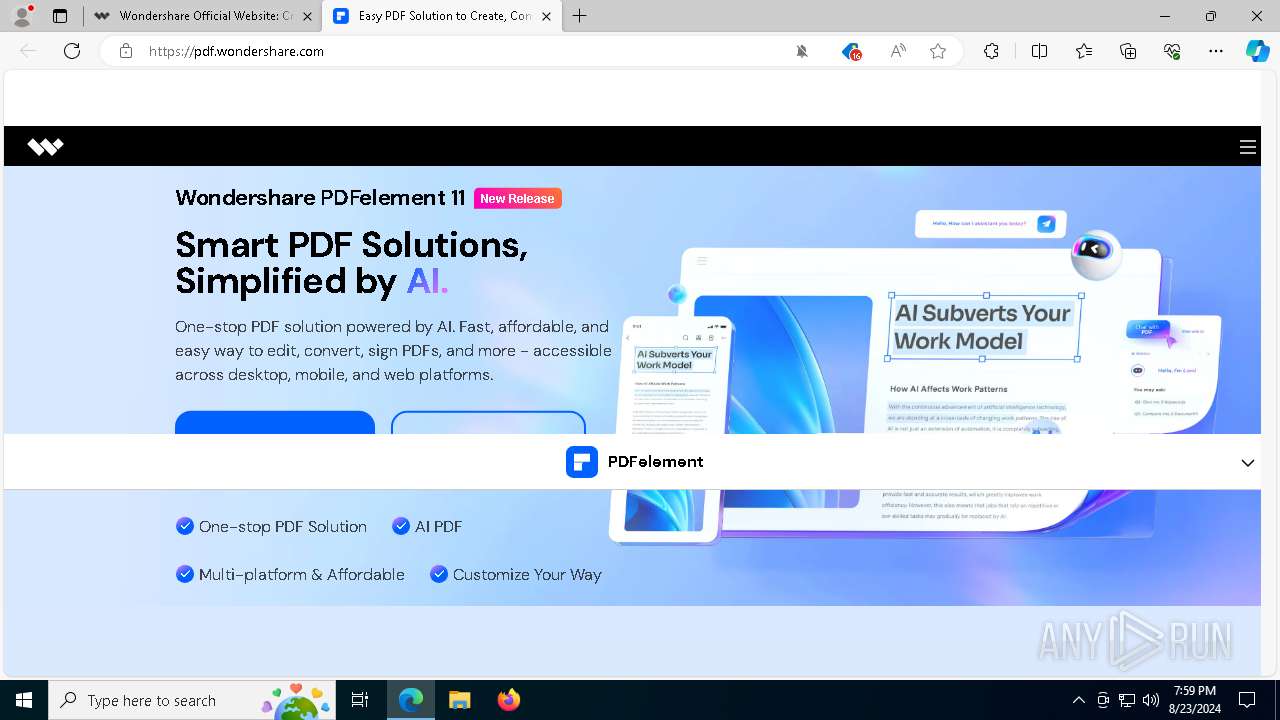Click the PDFelement logo in sticky bar
This screenshot has width=1280, height=720.
pyautogui.click(x=582, y=462)
